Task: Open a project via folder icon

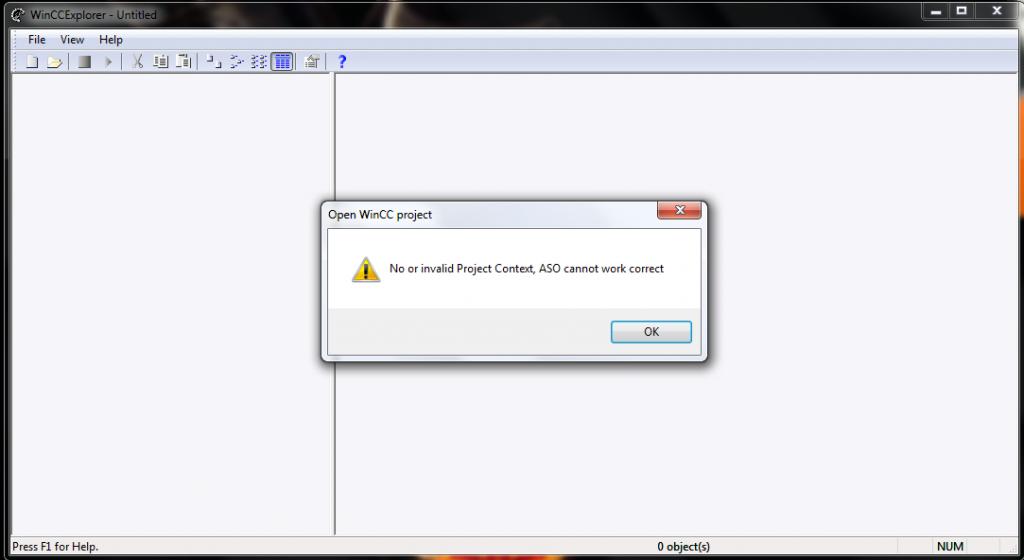Action: 55,62
